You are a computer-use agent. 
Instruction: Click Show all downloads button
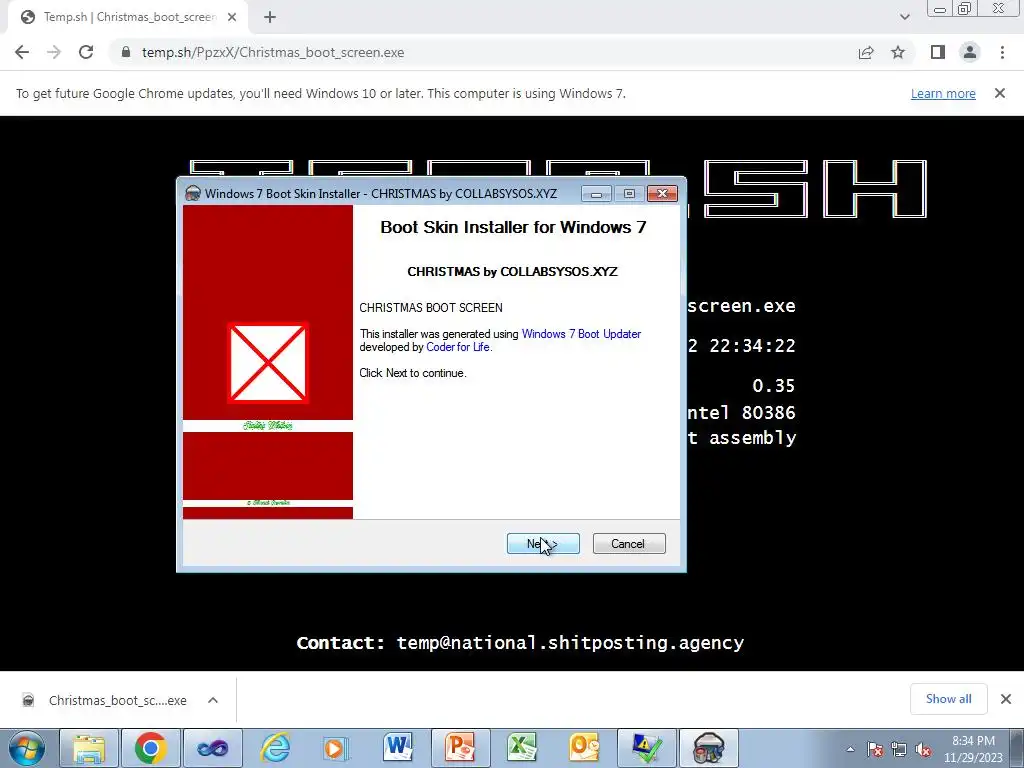[948, 699]
